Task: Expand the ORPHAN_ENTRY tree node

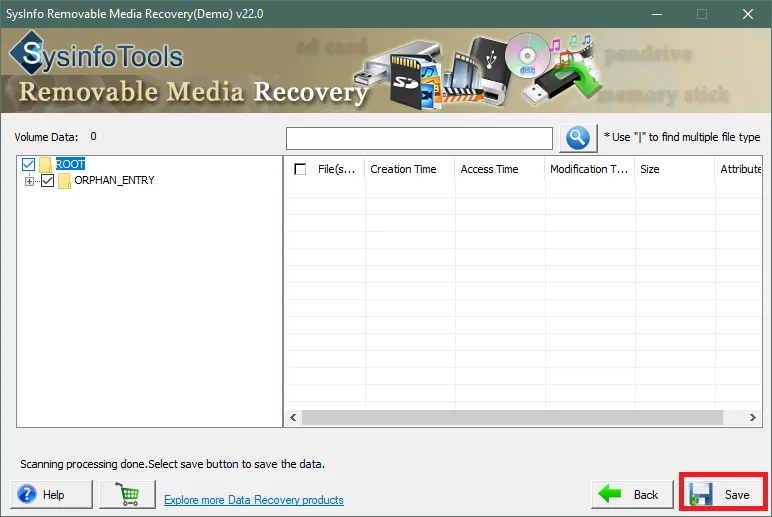Action: (x=30, y=181)
